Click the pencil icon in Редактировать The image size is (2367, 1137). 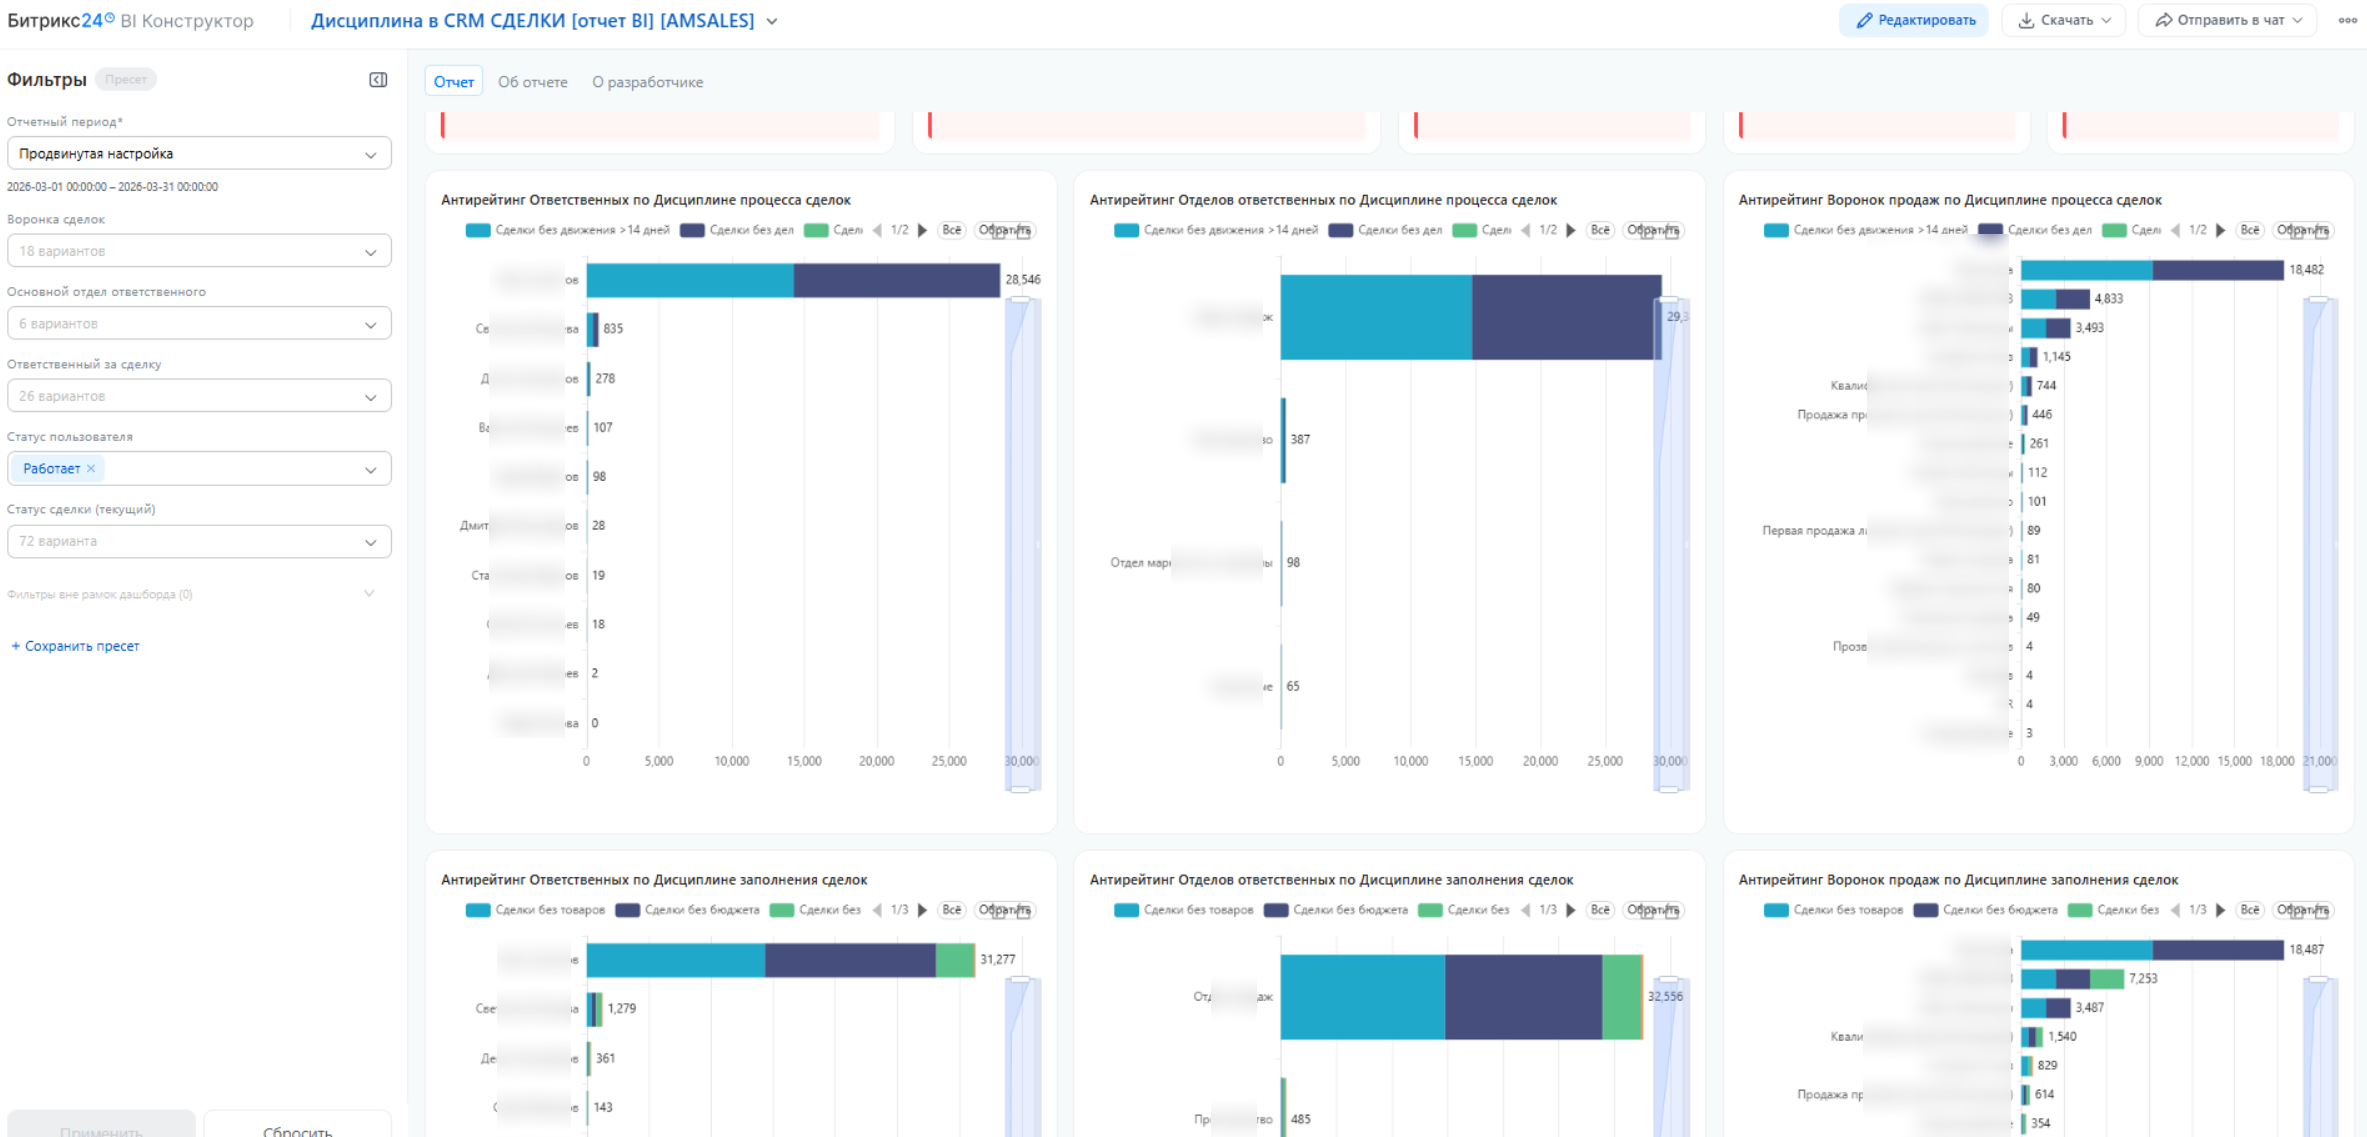[x=1863, y=21]
